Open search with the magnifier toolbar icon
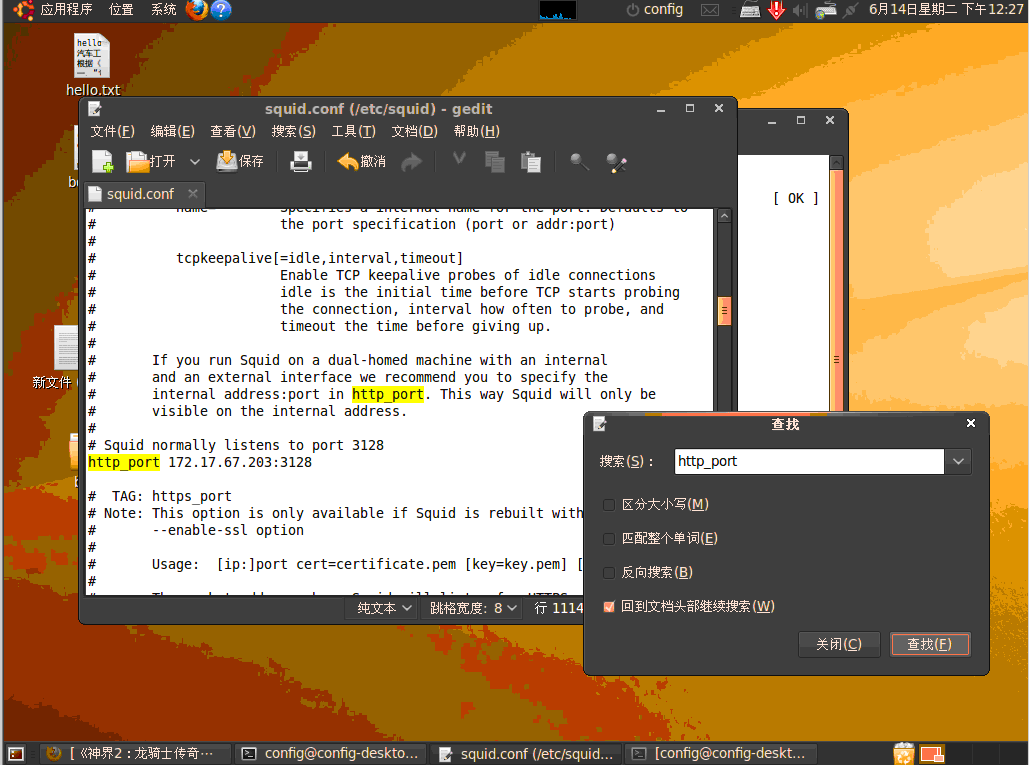The width and height of the screenshot is (1029, 765). click(579, 161)
